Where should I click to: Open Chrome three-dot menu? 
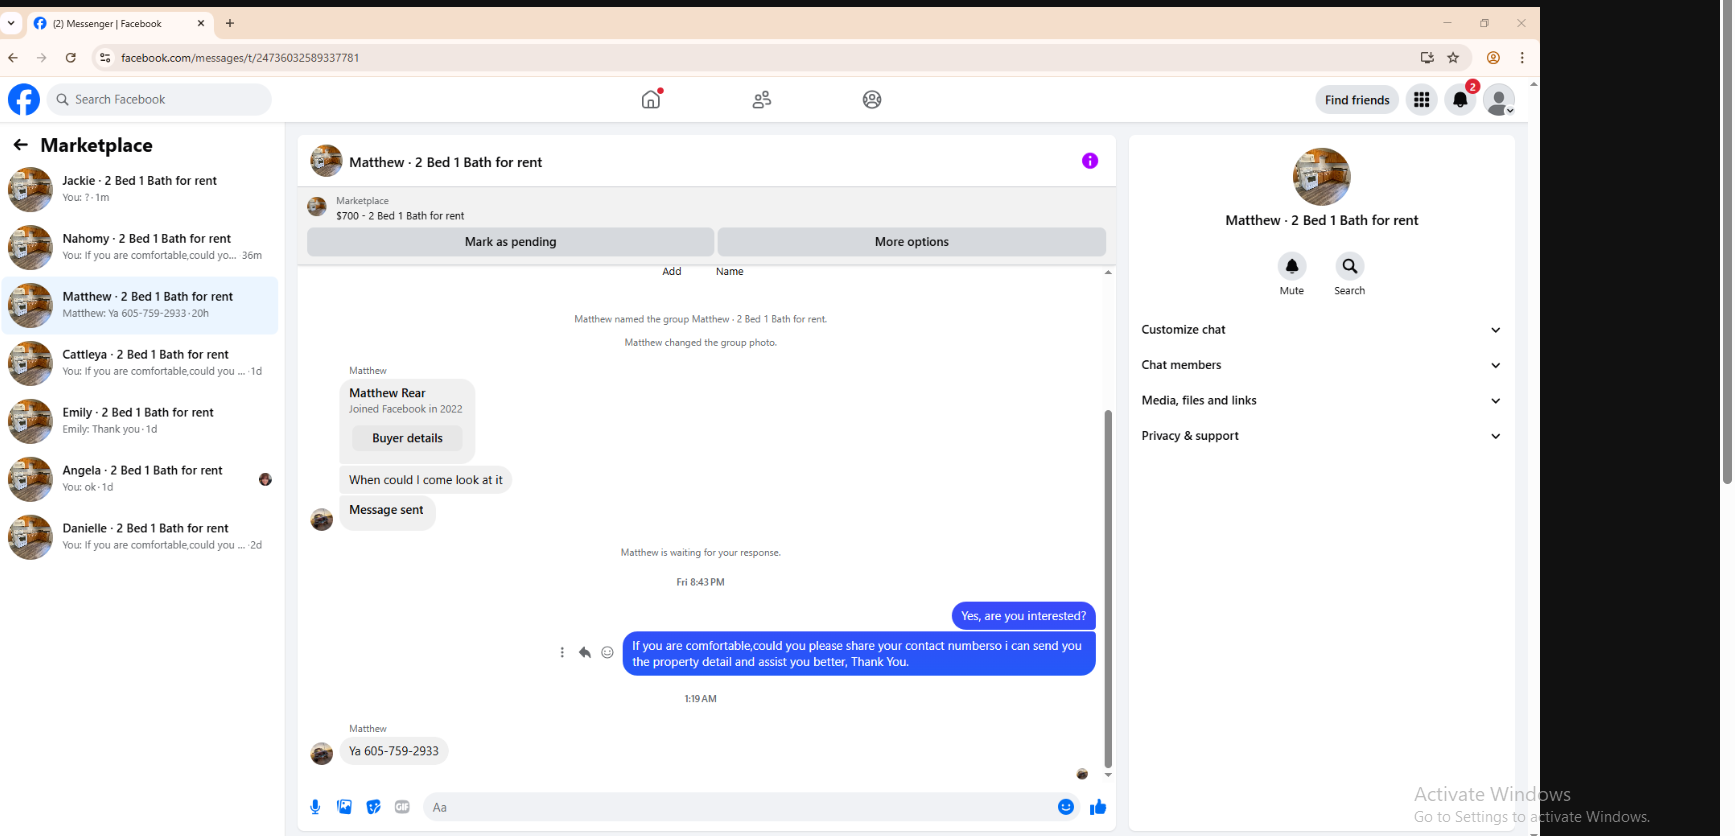point(1522,58)
